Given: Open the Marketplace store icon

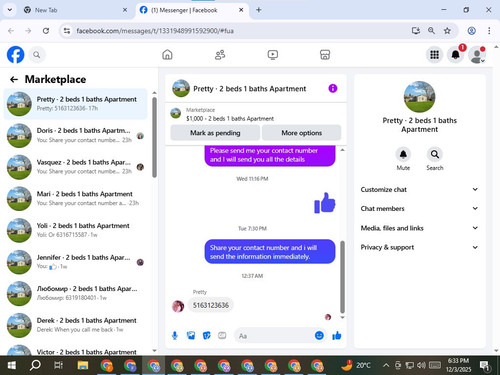Looking at the screenshot, I should click(325, 54).
